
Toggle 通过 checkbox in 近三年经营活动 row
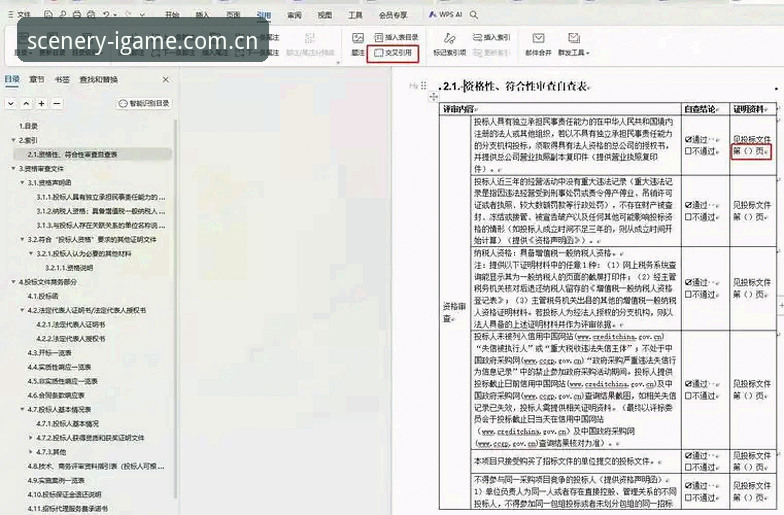(688, 205)
